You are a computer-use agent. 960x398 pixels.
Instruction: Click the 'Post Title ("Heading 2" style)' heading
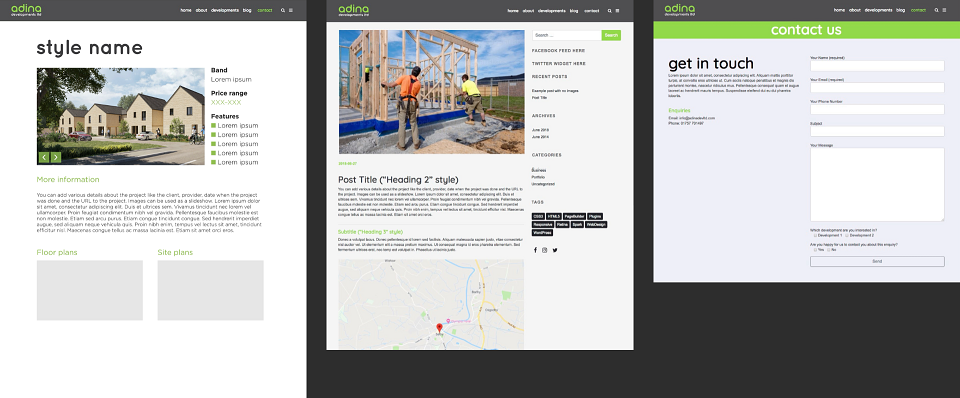(398, 179)
